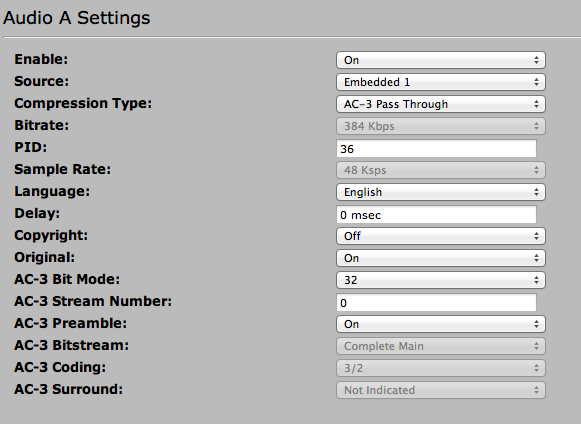581x424 pixels.
Task: Click the Sample Rate: label
Action: 63,169
